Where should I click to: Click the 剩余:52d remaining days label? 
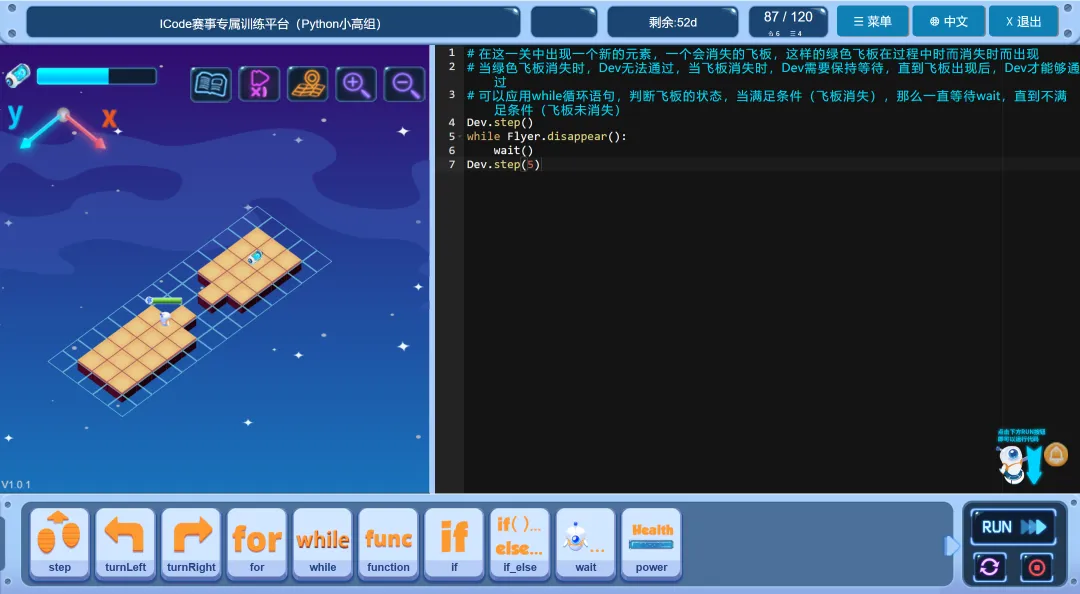point(673,22)
